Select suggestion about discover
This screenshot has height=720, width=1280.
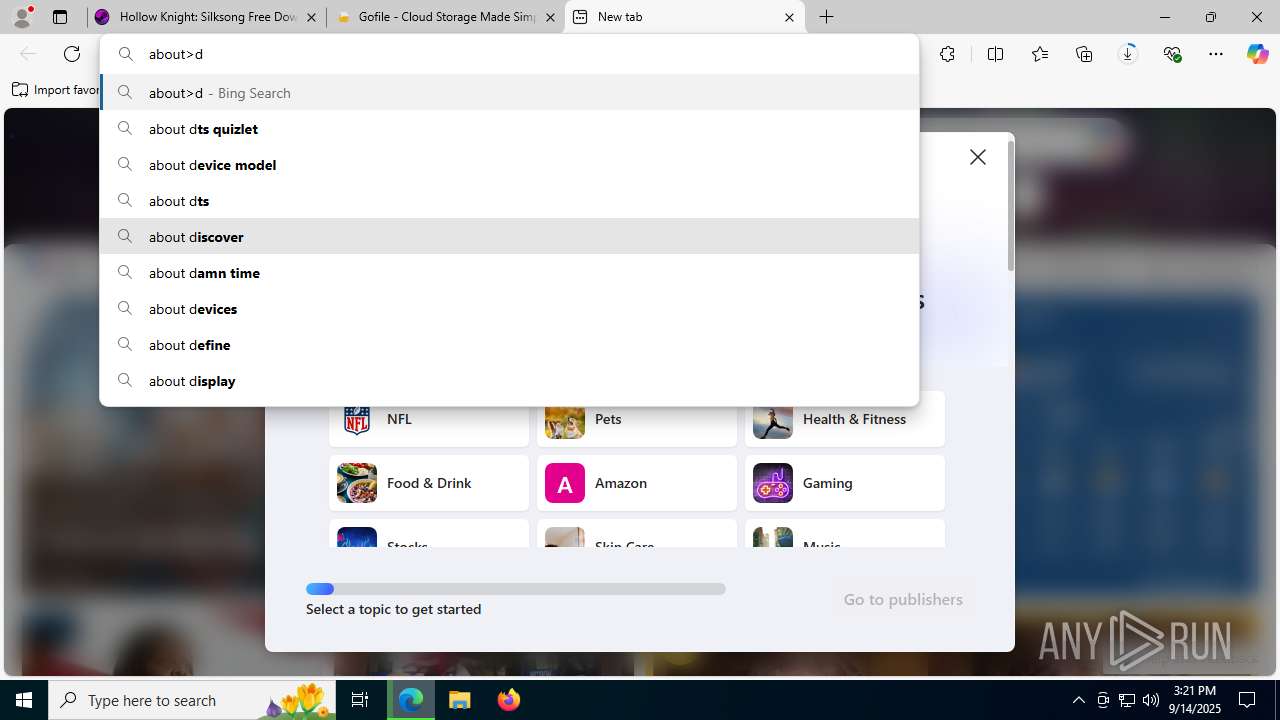pos(509,236)
